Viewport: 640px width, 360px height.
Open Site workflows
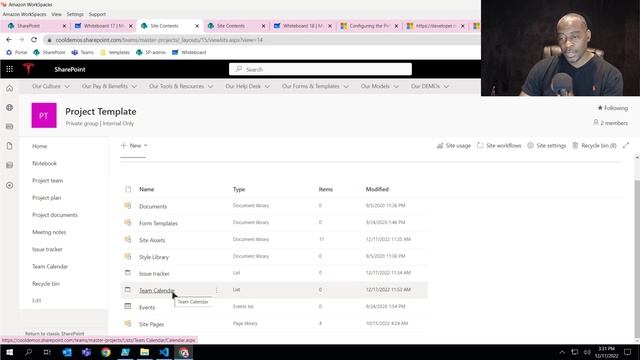click(499, 145)
